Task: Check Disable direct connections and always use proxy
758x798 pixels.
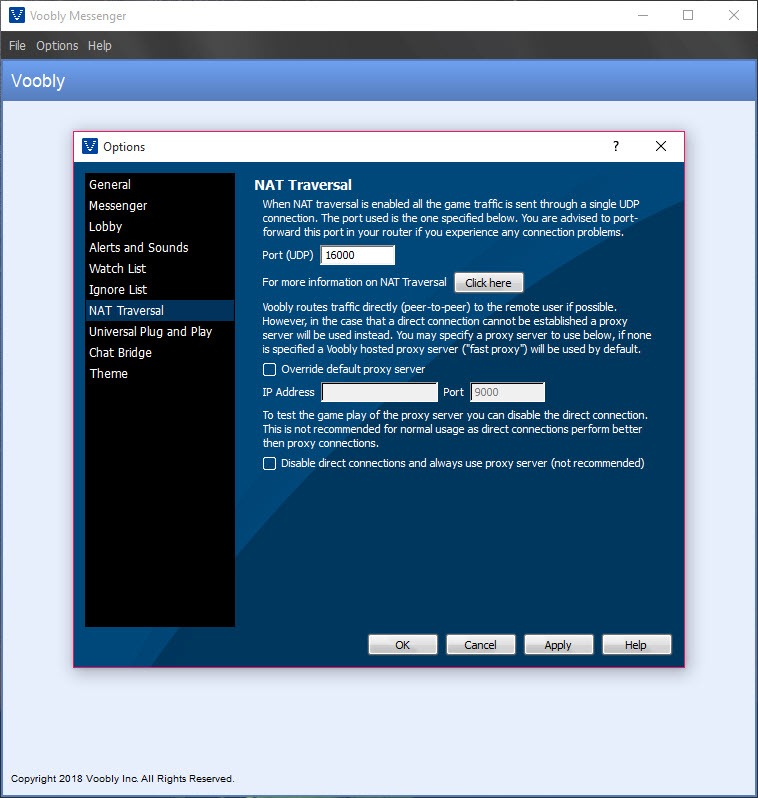Action: pos(269,463)
